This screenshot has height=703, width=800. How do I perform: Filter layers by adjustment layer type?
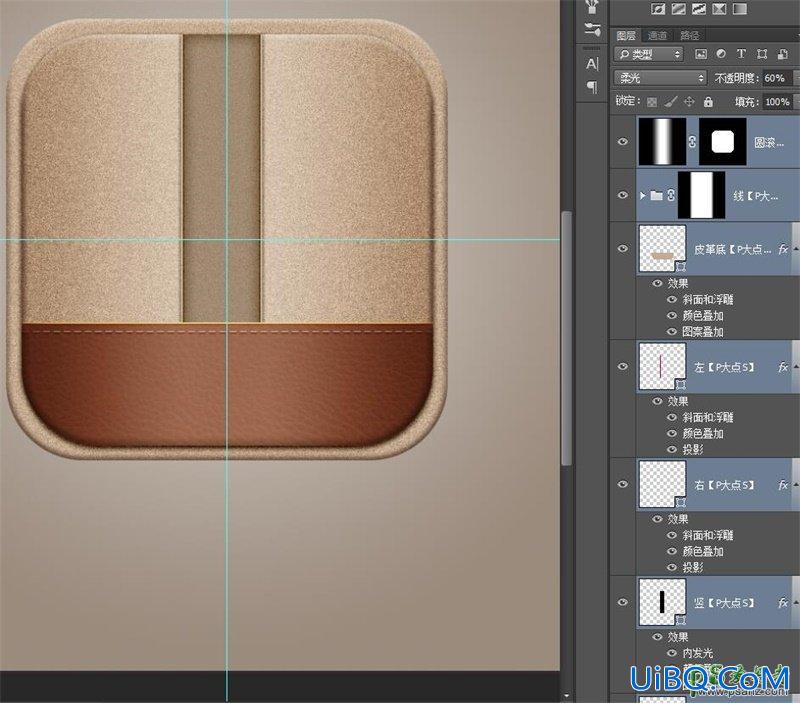pyautogui.click(x=721, y=54)
